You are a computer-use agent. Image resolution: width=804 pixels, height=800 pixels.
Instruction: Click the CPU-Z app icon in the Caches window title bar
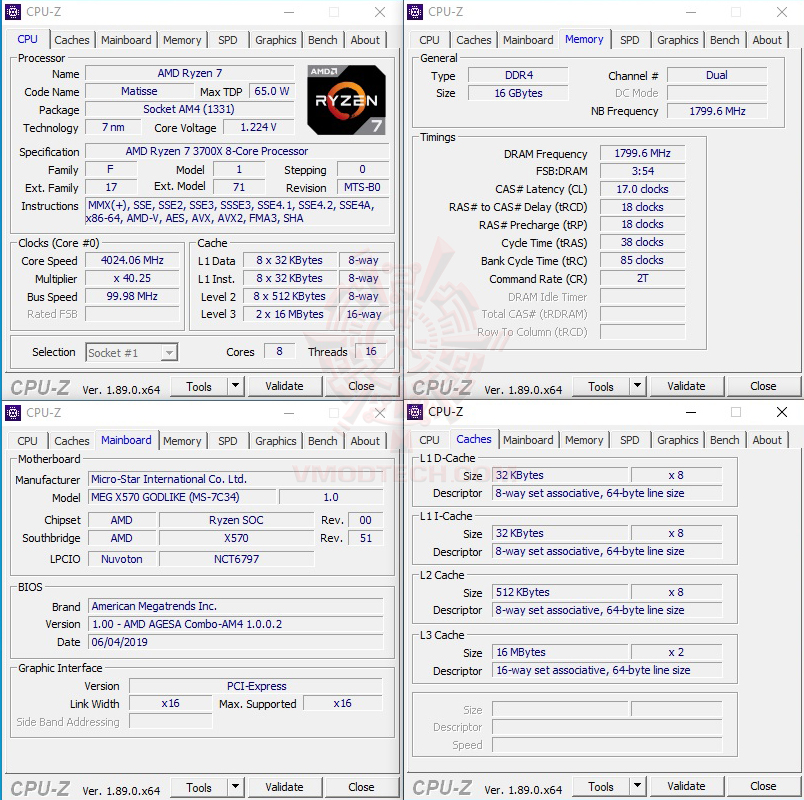pyautogui.click(x=415, y=412)
